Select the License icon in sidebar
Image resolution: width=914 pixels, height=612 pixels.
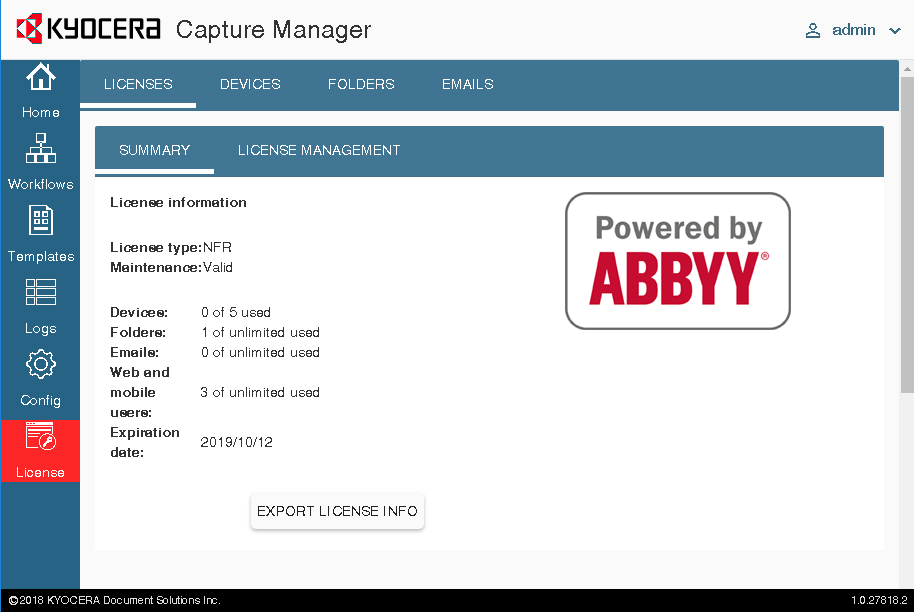(x=40, y=437)
